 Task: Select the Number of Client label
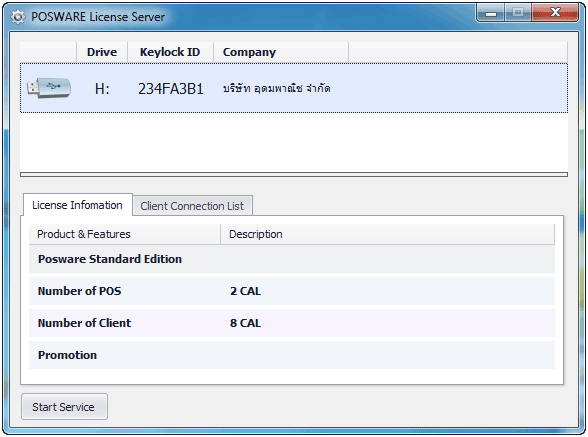pyautogui.click(x=84, y=323)
